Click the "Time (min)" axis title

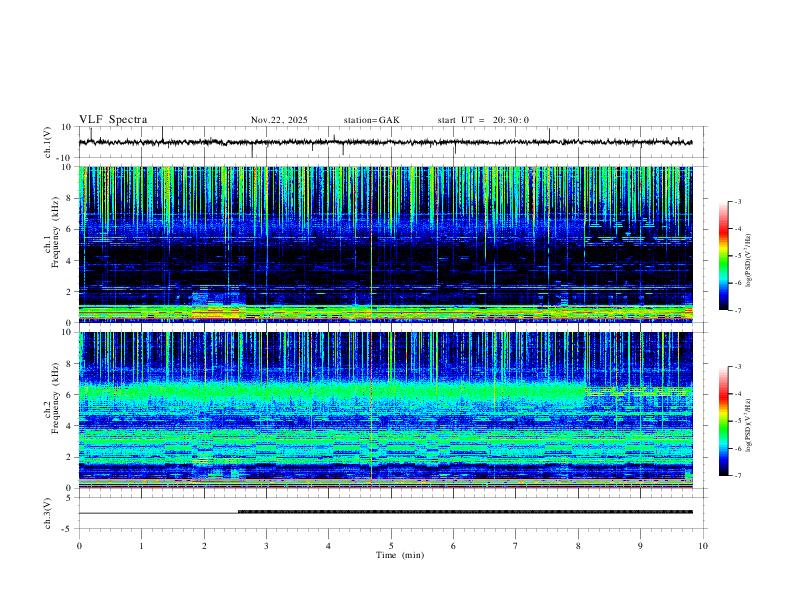pos(400,555)
